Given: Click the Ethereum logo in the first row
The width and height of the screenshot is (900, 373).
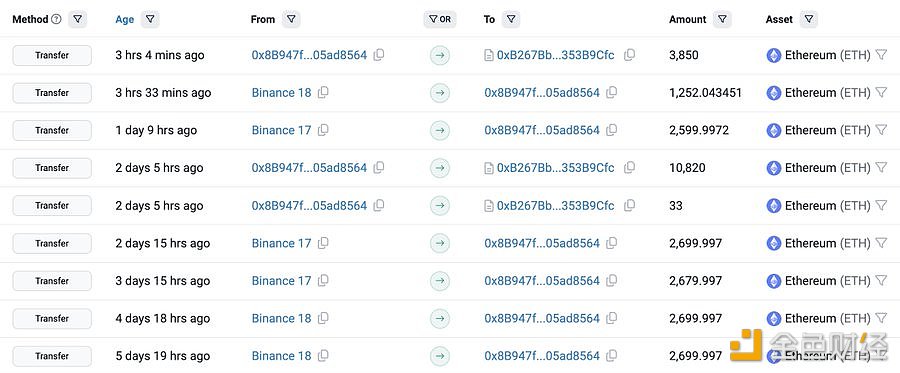Looking at the screenshot, I should (x=774, y=55).
